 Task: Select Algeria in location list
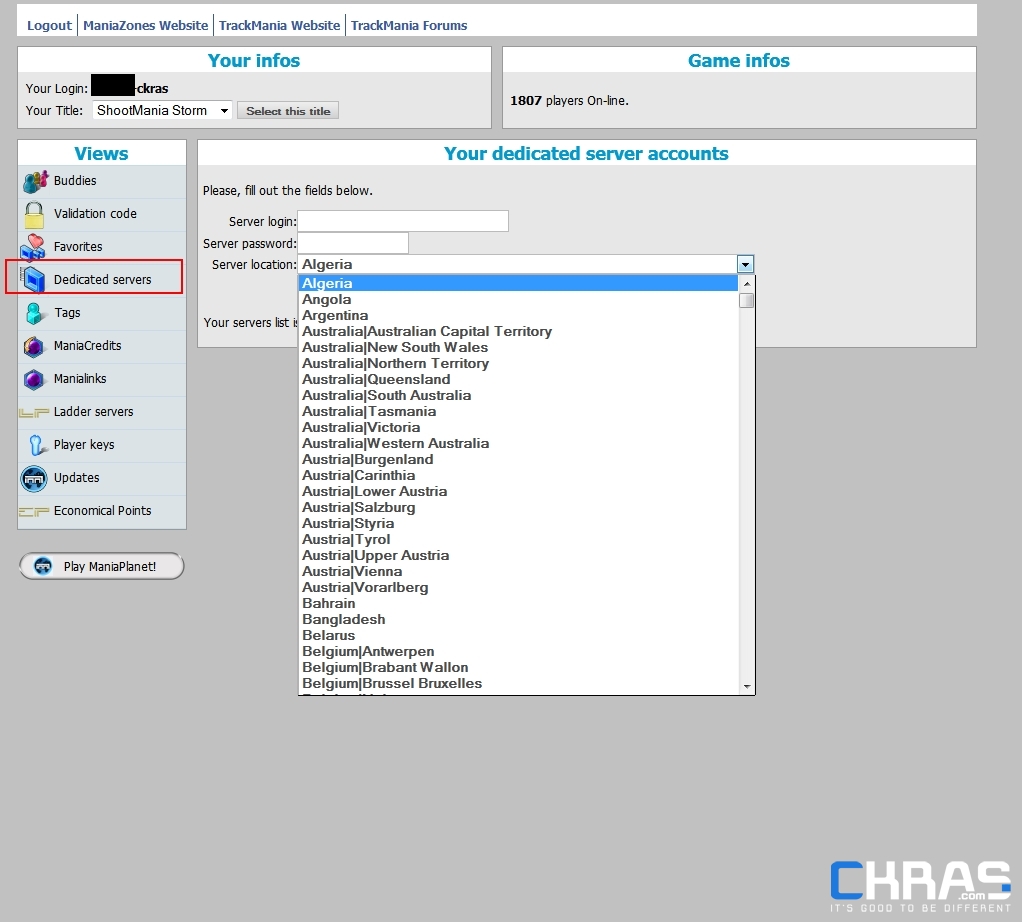(x=518, y=283)
